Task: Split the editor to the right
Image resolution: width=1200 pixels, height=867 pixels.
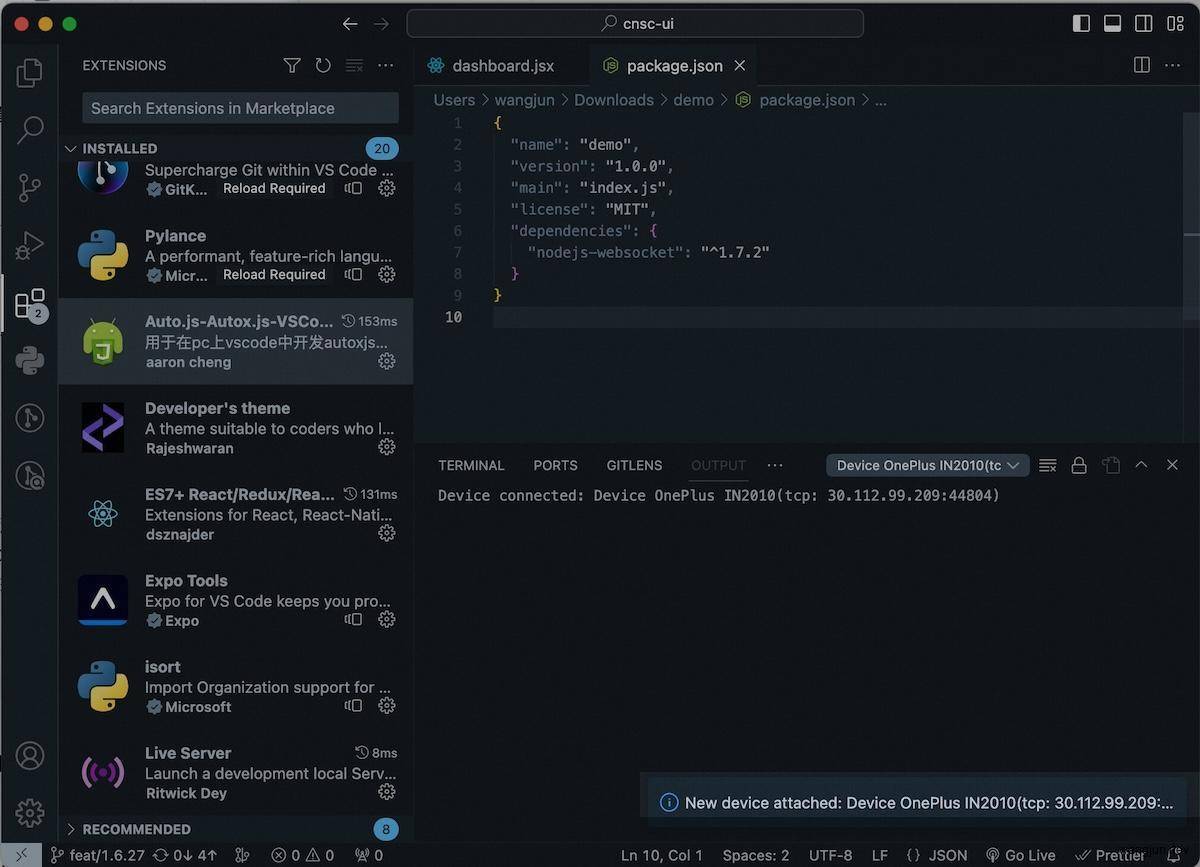Action: pyautogui.click(x=1142, y=65)
